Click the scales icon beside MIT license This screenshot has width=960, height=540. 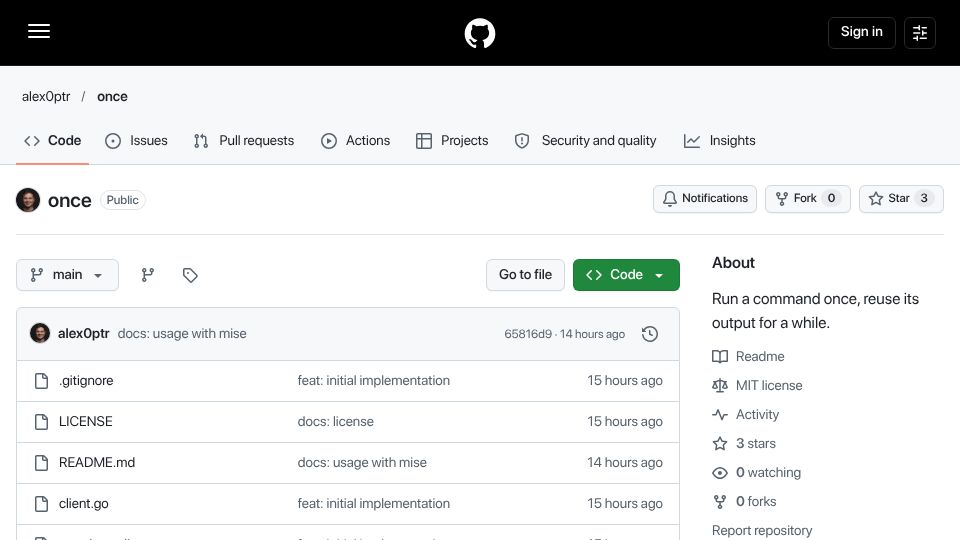720,386
